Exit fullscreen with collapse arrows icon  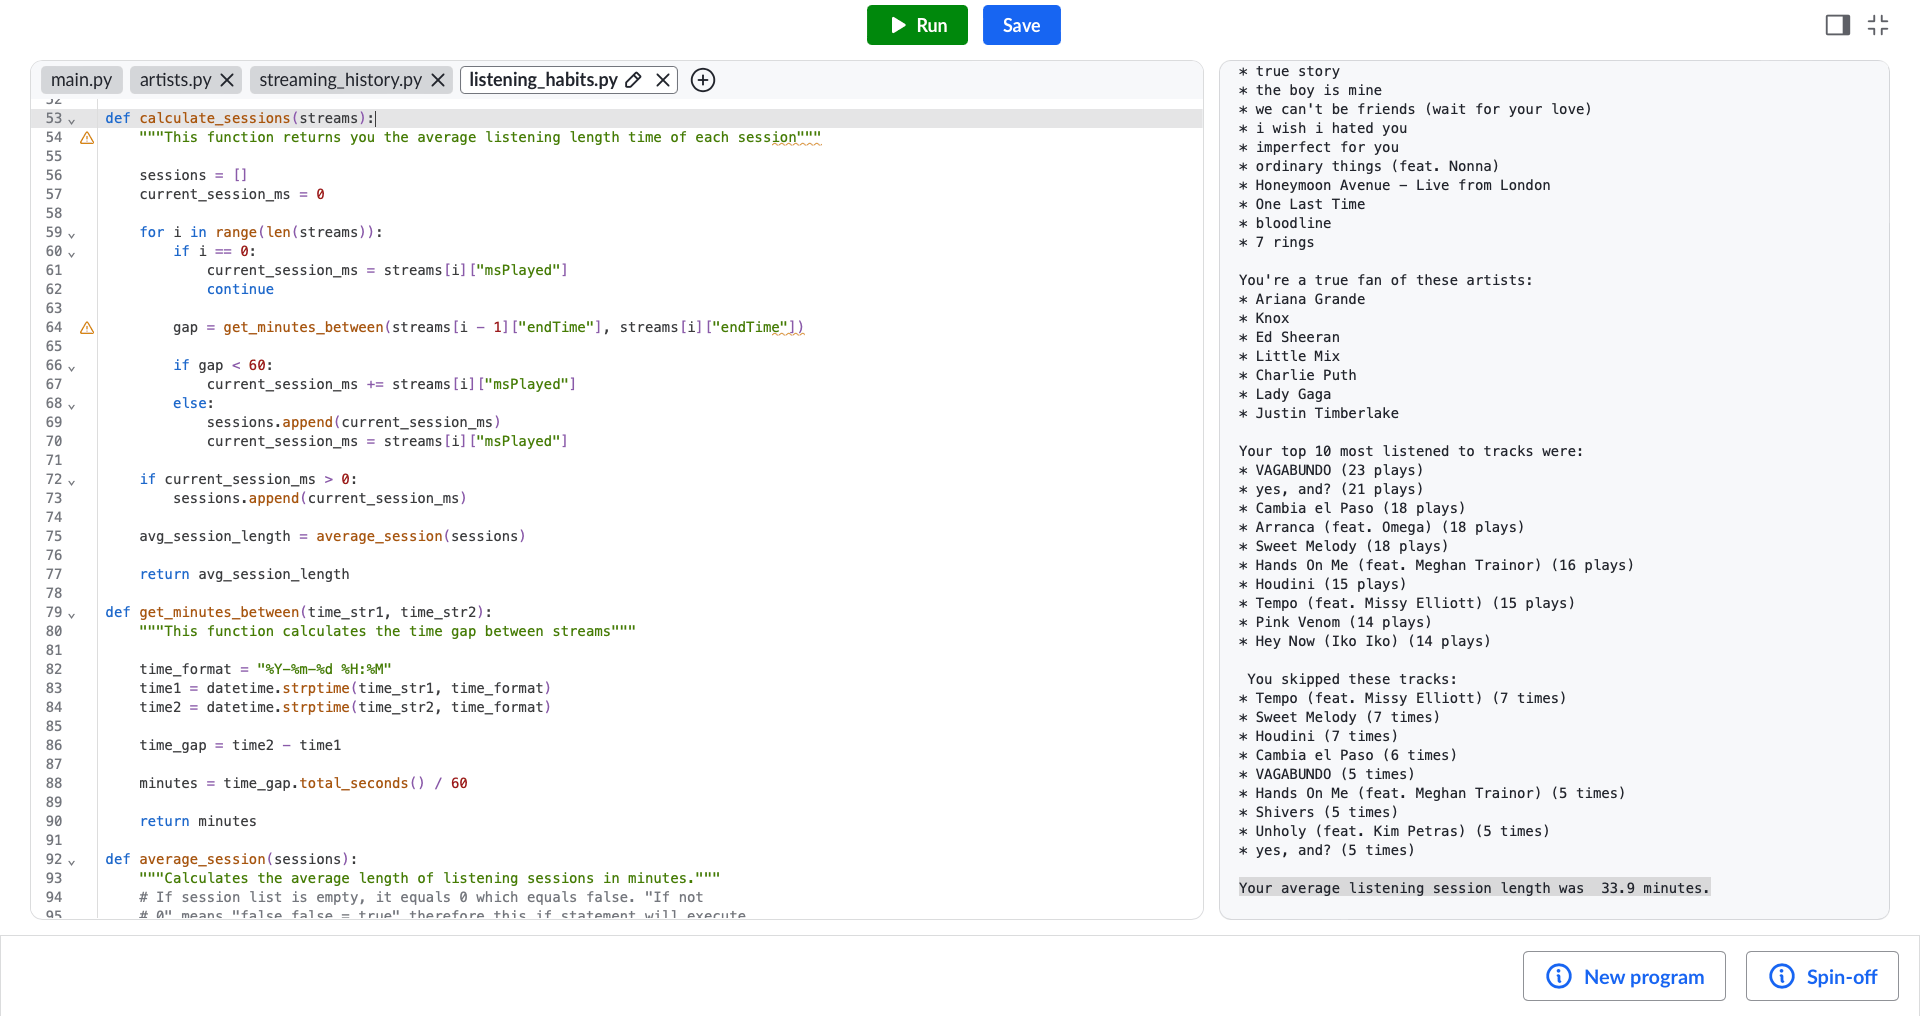tap(1878, 25)
